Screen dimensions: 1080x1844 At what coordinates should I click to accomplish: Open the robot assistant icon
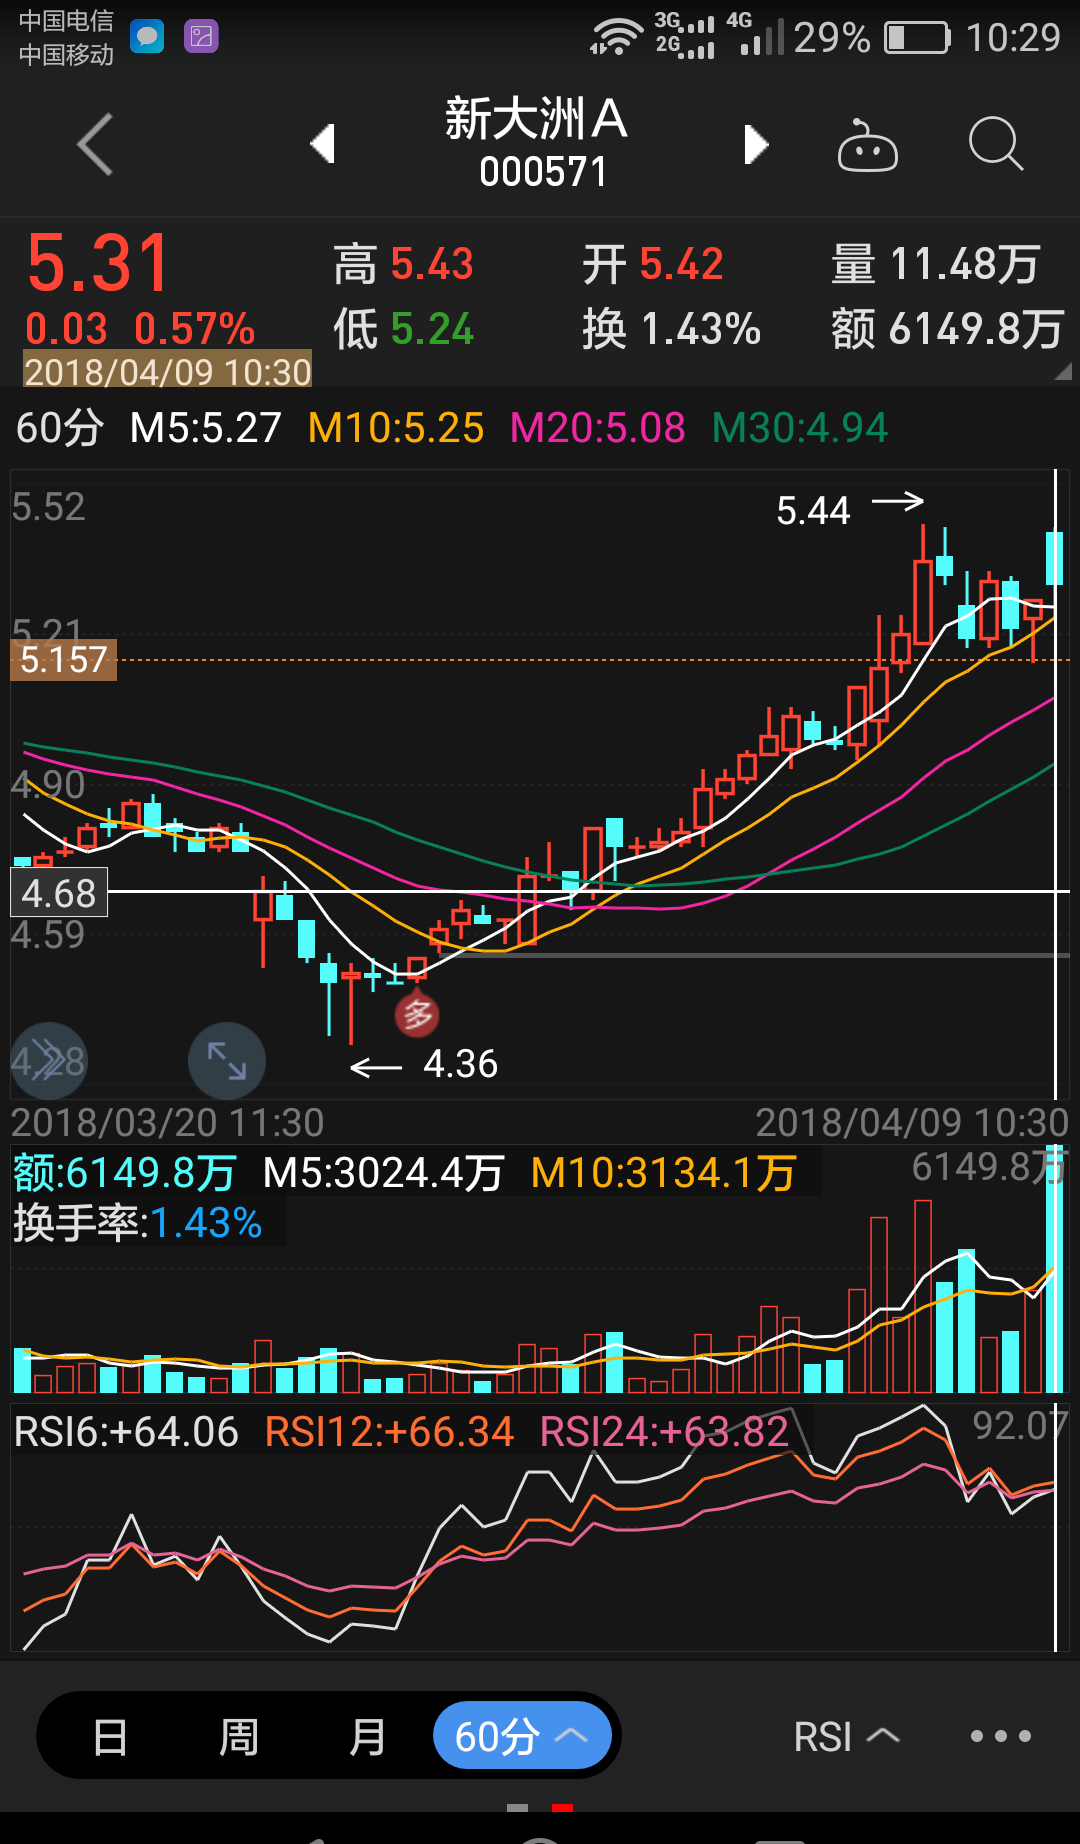pyautogui.click(x=867, y=146)
